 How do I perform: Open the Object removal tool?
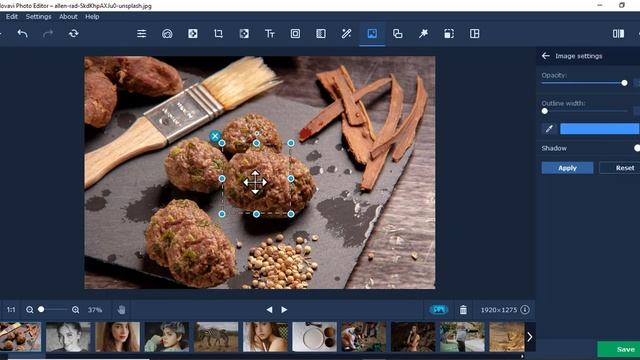[x=244, y=33]
